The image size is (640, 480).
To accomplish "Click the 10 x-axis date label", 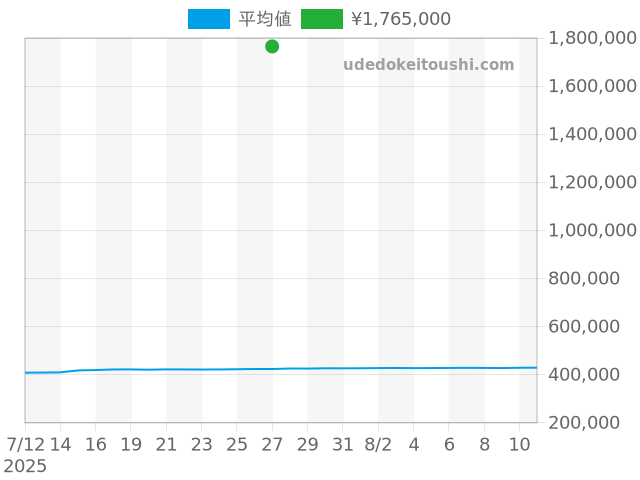I will (520, 444).
